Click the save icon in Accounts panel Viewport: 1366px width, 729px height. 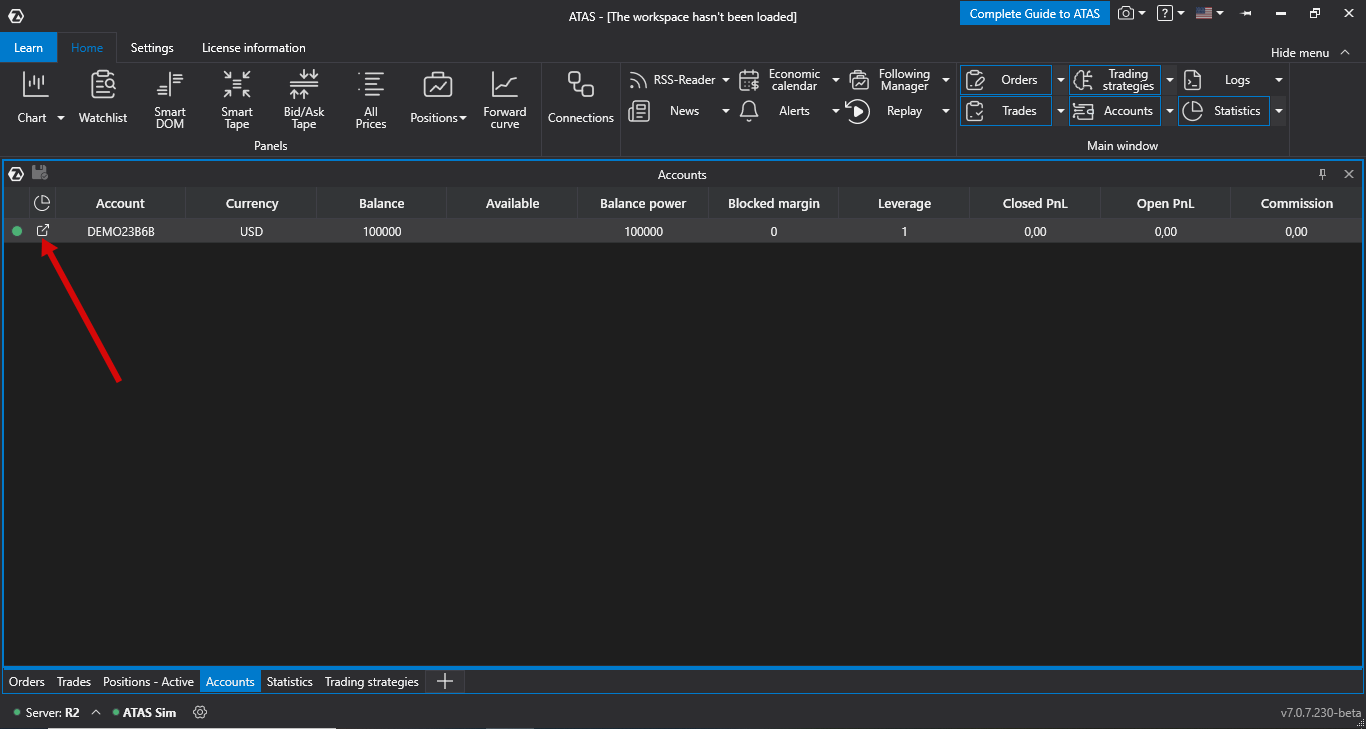40,173
